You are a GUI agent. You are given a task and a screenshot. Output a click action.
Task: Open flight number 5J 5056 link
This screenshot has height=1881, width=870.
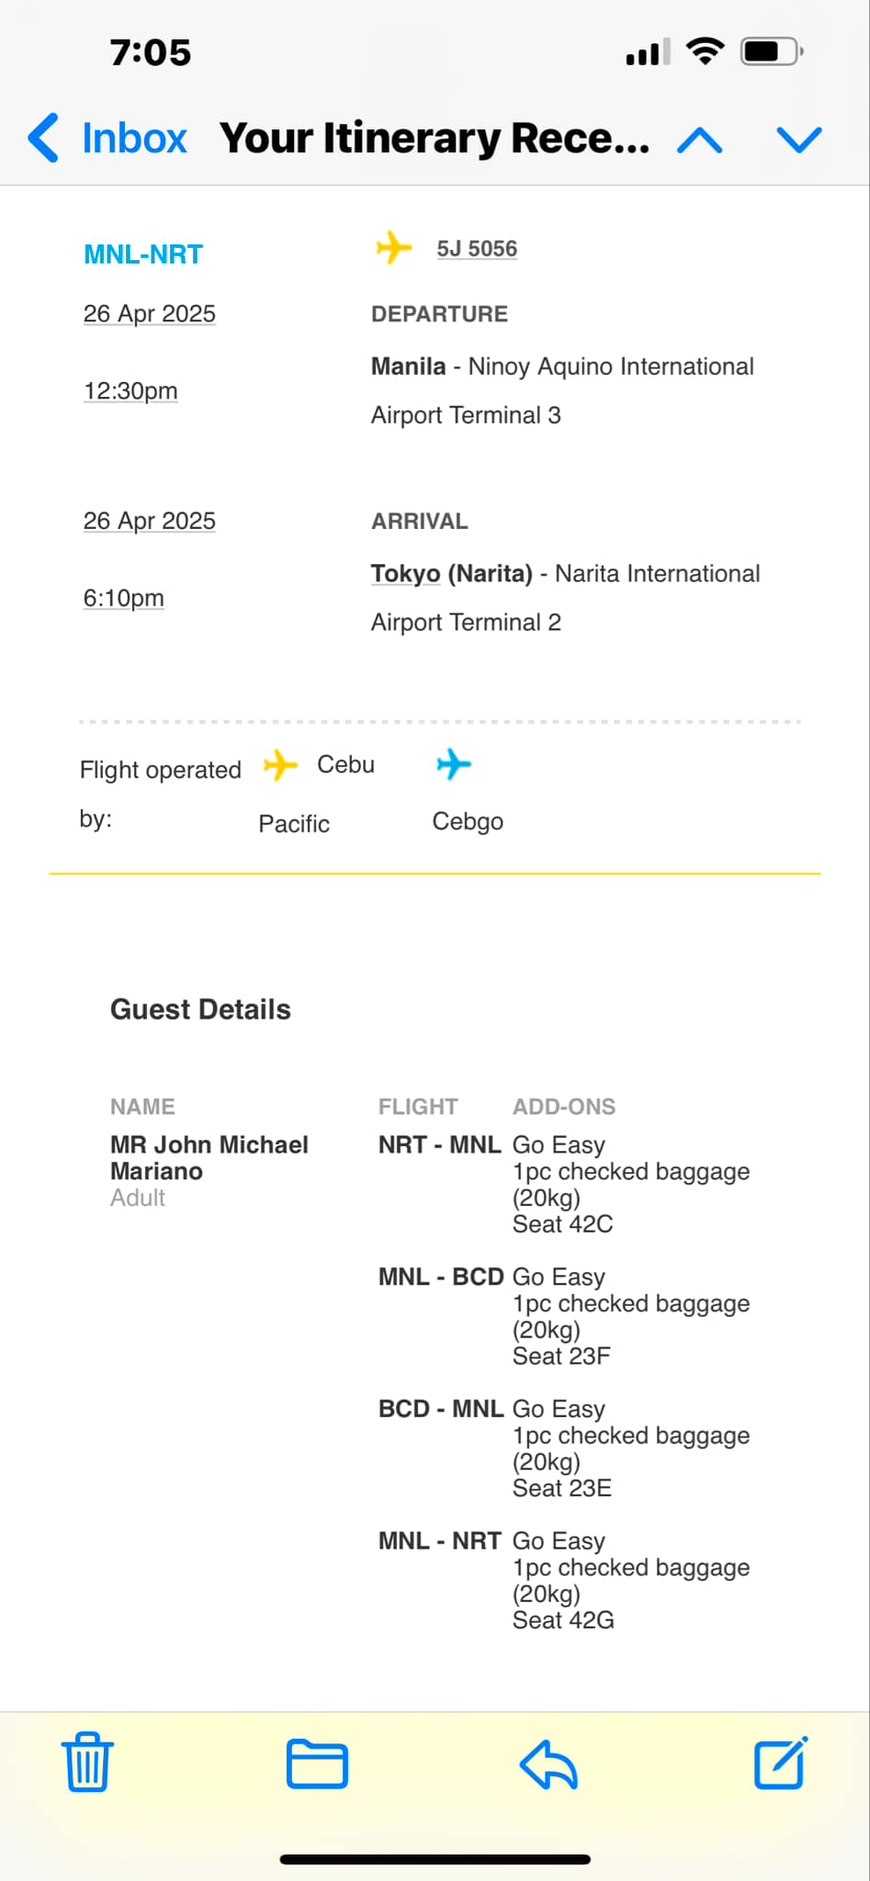tap(477, 249)
